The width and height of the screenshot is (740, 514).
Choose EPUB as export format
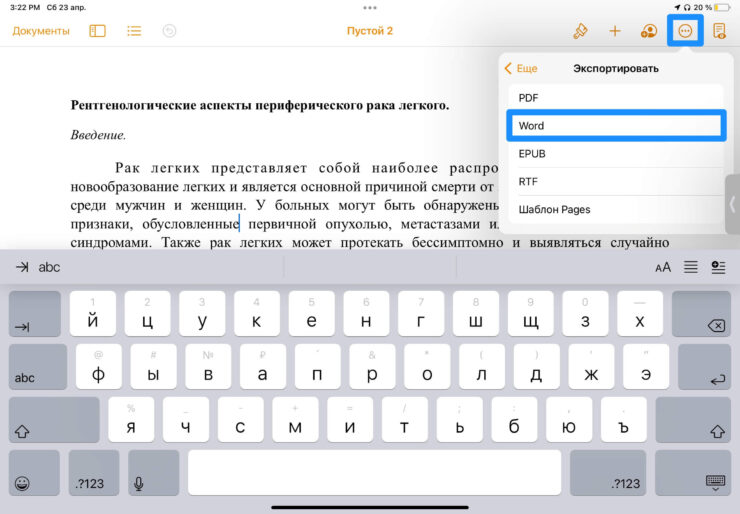(616, 153)
